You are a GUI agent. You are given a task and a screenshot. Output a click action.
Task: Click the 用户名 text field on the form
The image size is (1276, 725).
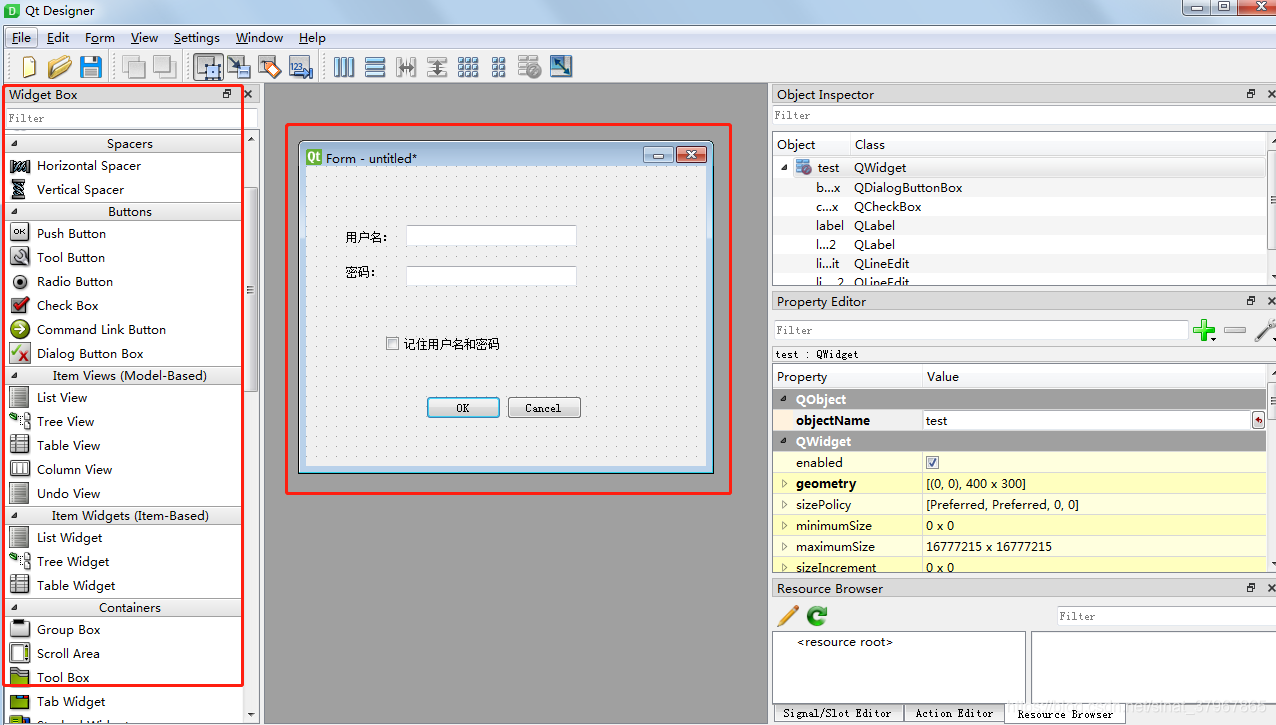tap(491, 236)
